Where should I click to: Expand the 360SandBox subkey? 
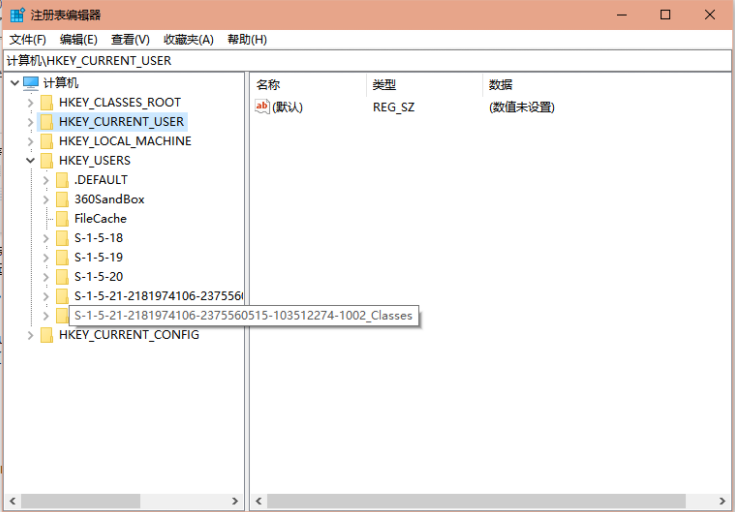[46, 199]
